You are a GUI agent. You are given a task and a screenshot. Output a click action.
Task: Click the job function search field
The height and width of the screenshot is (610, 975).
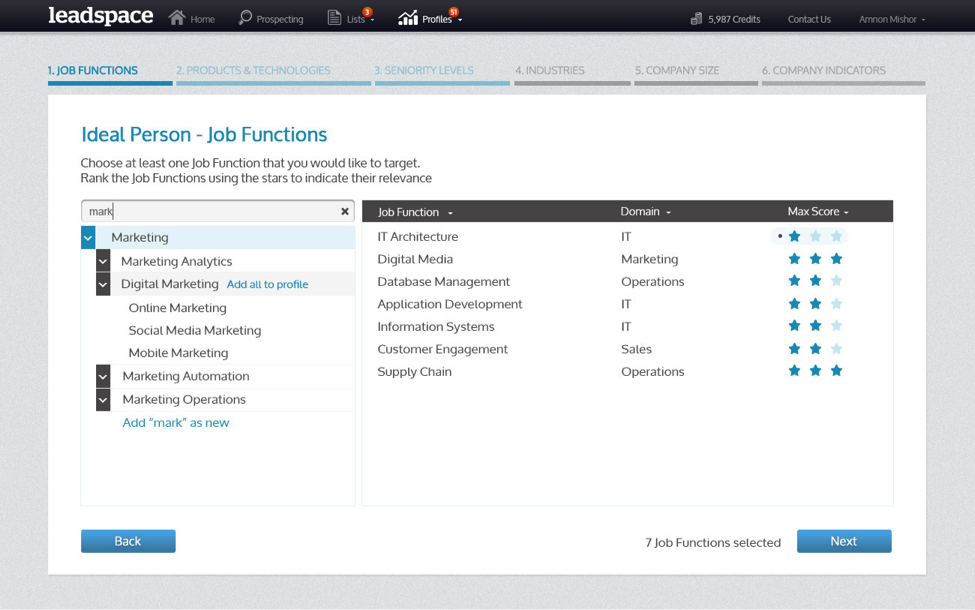coord(210,212)
